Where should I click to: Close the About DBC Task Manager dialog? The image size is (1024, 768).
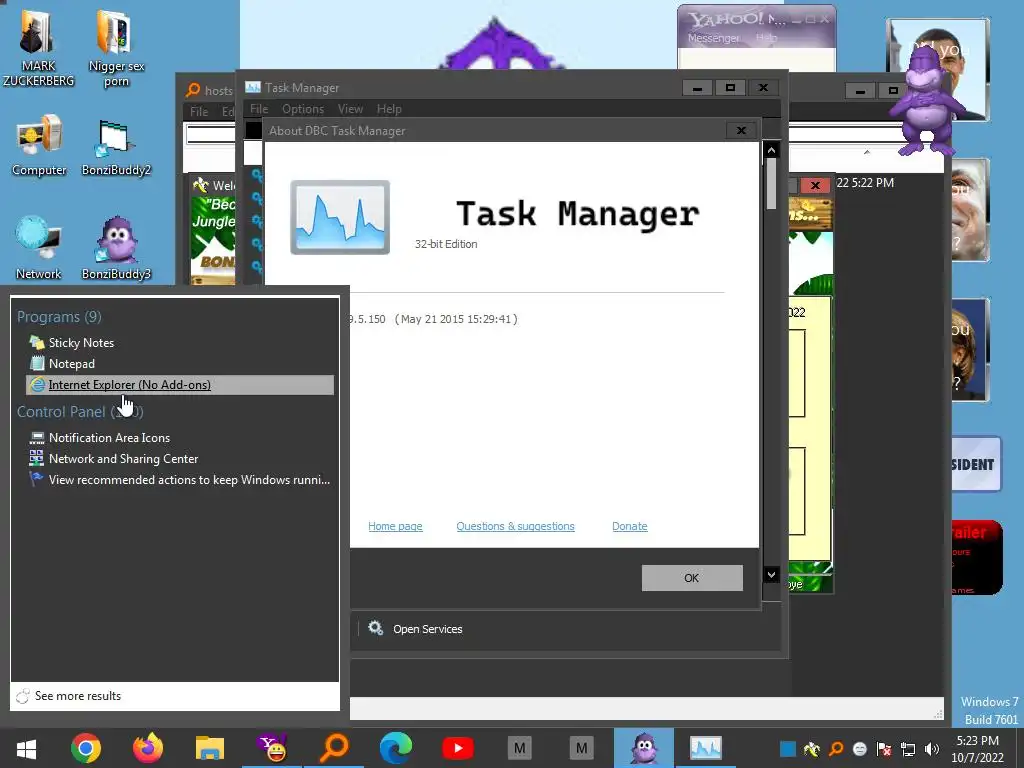pyautogui.click(x=741, y=131)
